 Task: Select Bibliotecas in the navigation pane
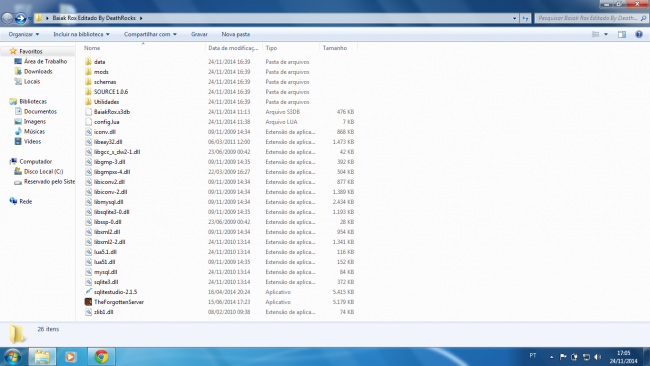click(x=33, y=102)
